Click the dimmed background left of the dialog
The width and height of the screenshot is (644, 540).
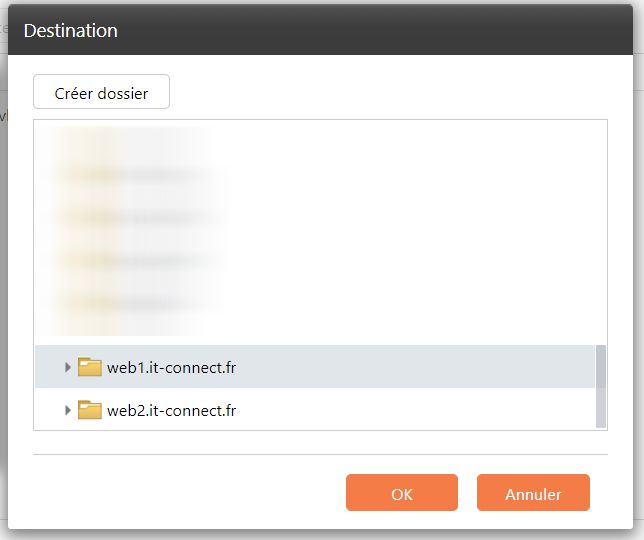(x=3, y=300)
